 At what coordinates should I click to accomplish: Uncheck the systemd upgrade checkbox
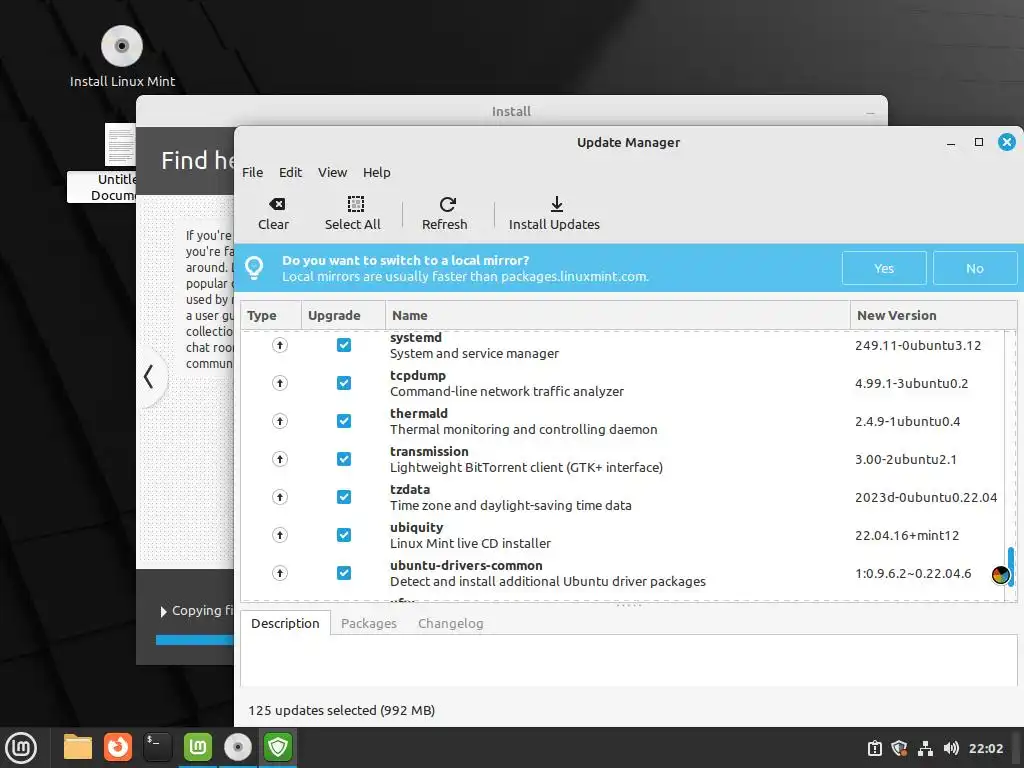pyautogui.click(x=344, y=345)
